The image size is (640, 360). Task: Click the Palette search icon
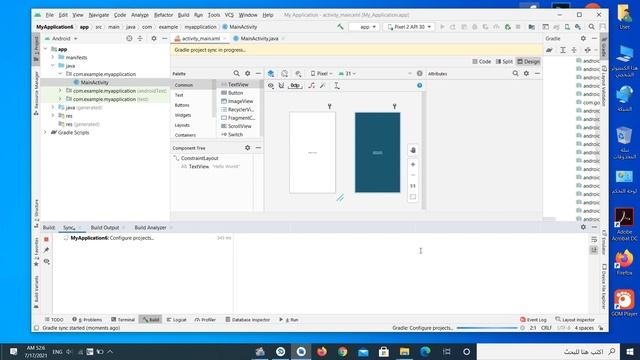pyautogui.click(x=236, y=73)
